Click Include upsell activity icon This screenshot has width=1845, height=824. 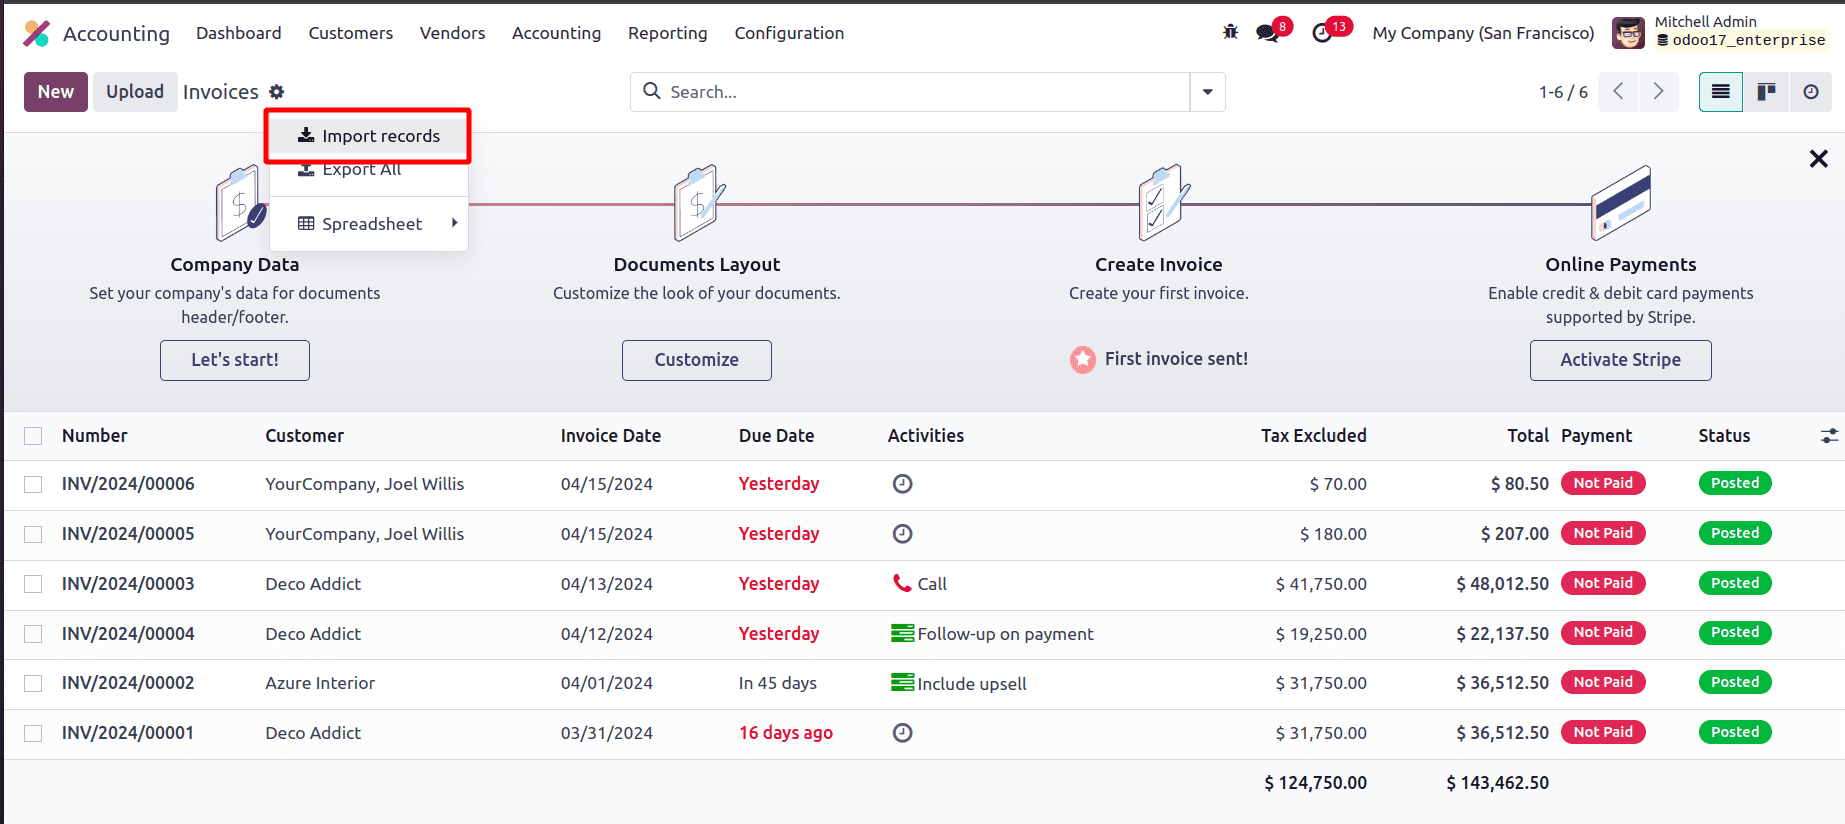[902, 683]
